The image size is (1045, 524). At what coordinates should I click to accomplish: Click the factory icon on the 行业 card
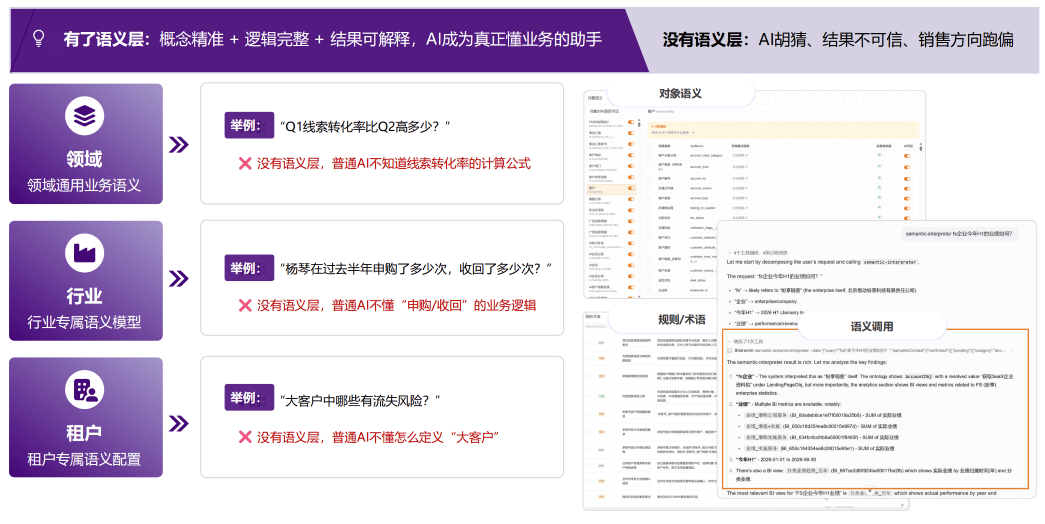tap(85, 253)
